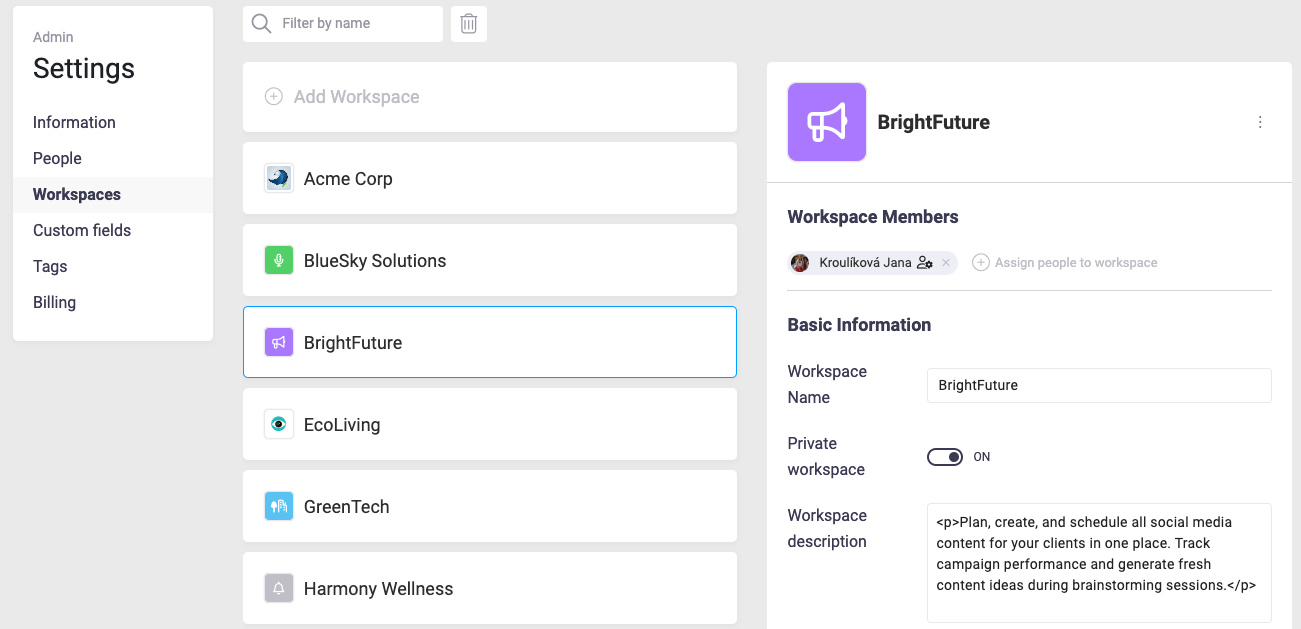
Task: Click the member role settings icon
Action: tap(925, 263)
